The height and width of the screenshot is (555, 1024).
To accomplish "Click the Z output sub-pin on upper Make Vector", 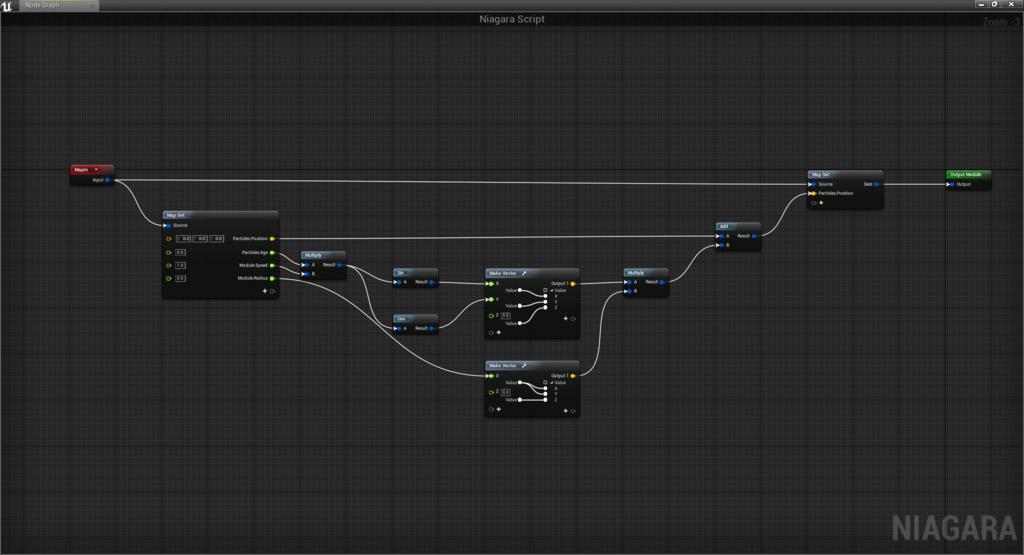I will click(545, 308).
